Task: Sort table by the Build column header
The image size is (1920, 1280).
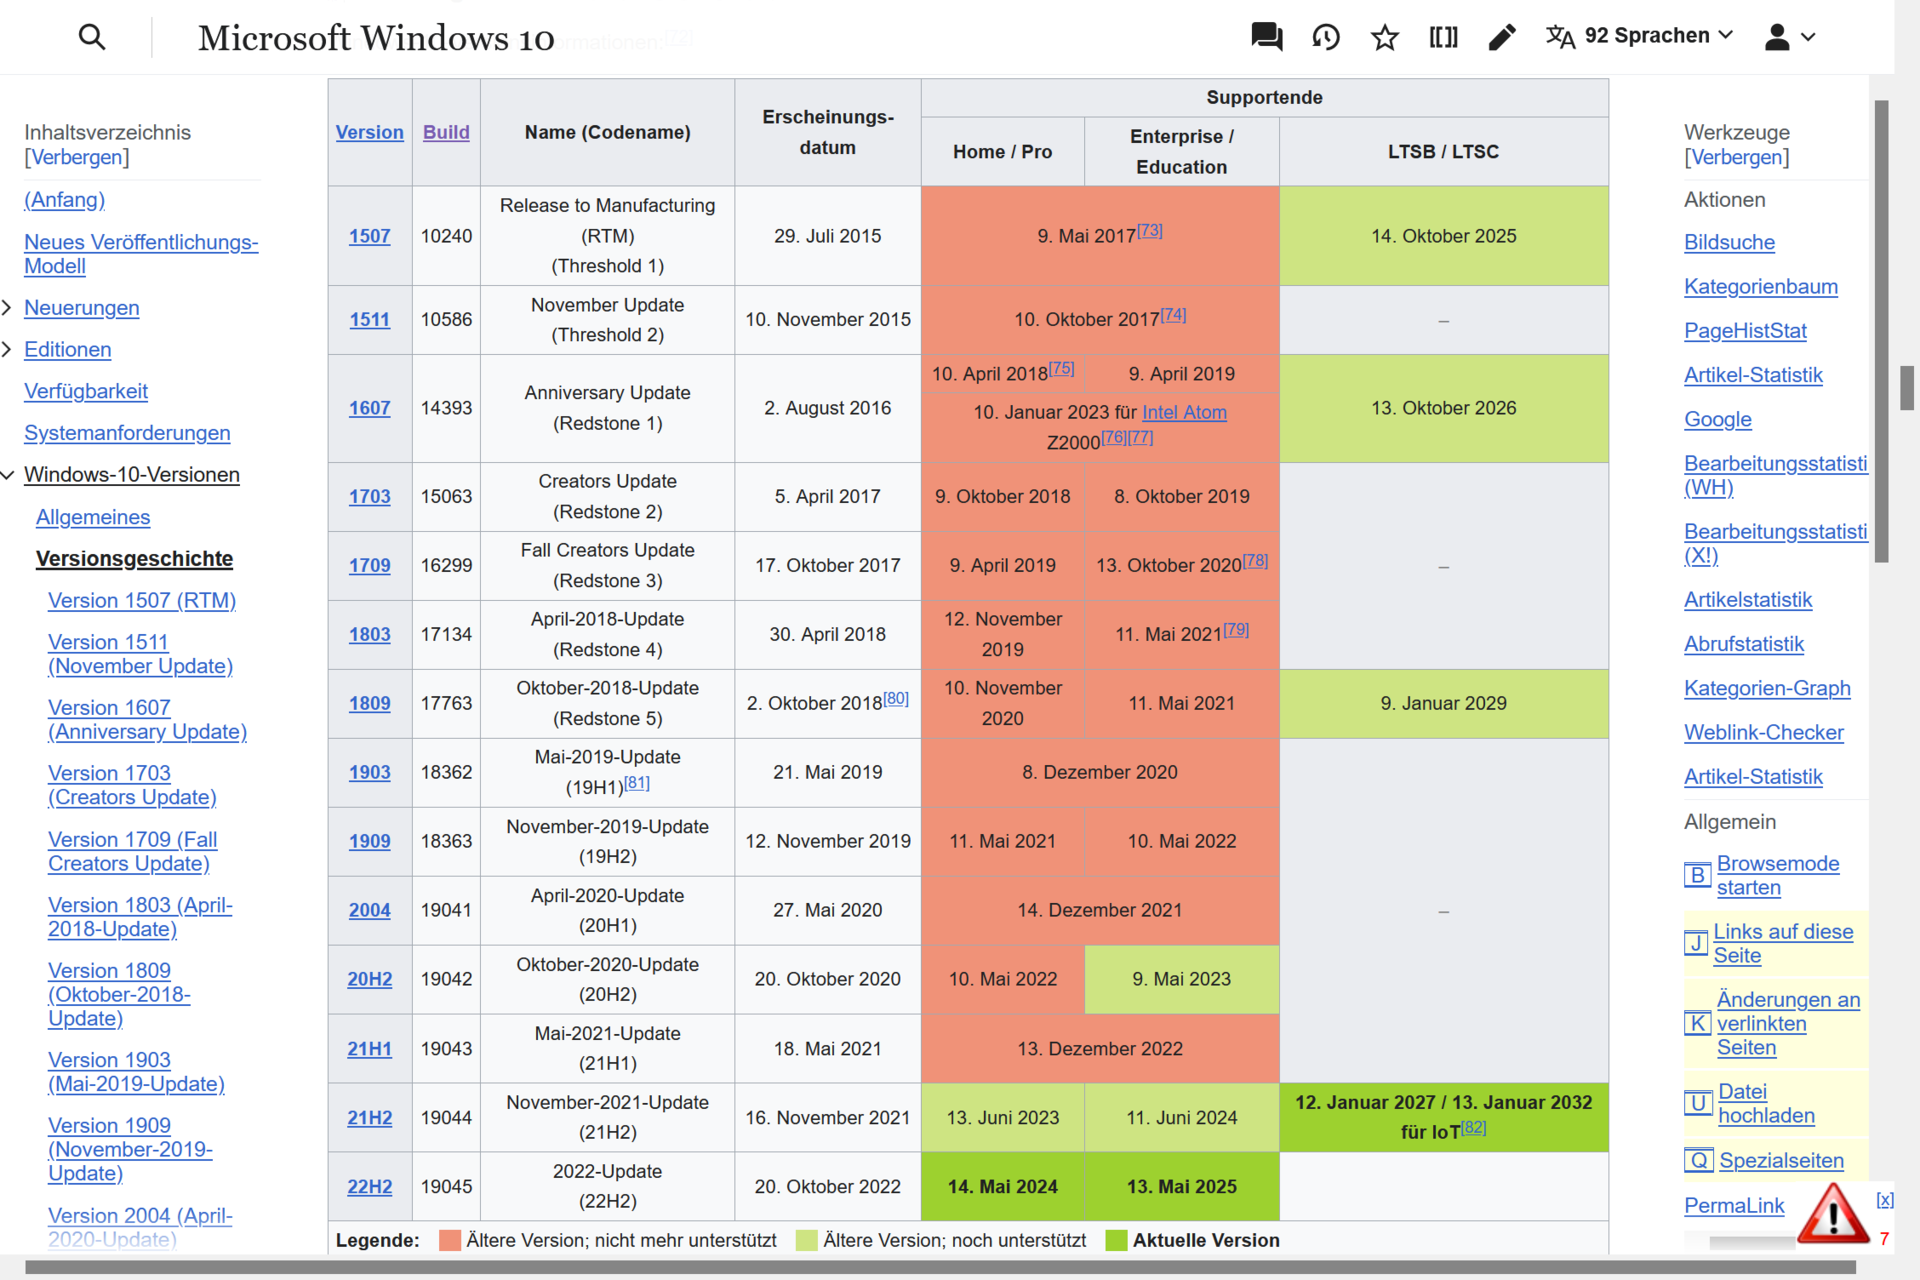Action: point(446,132)
